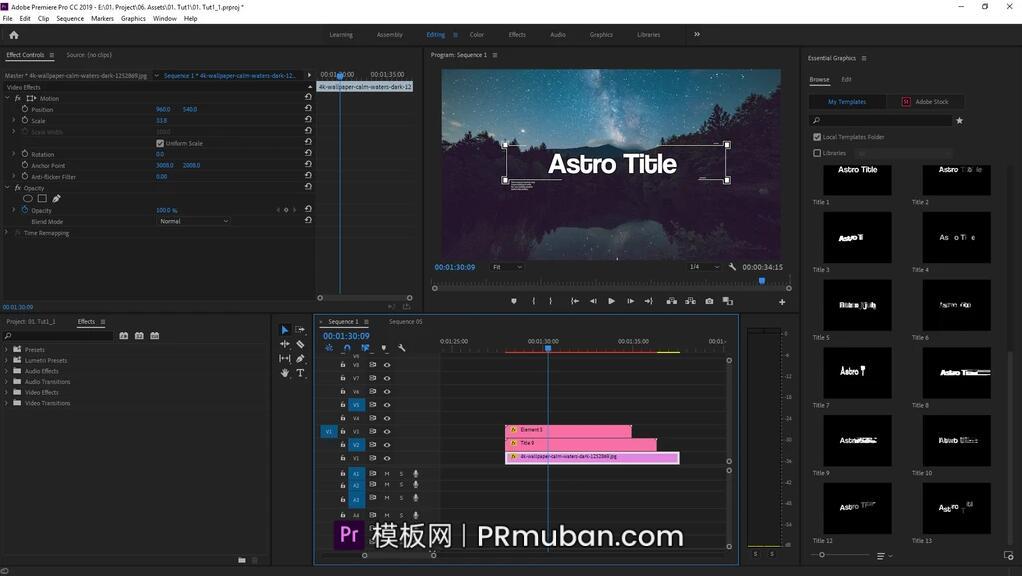The image size is (1022, 576).
Task: Click the Lift icon under the Program Monitor
Action: tap(672, 300)
